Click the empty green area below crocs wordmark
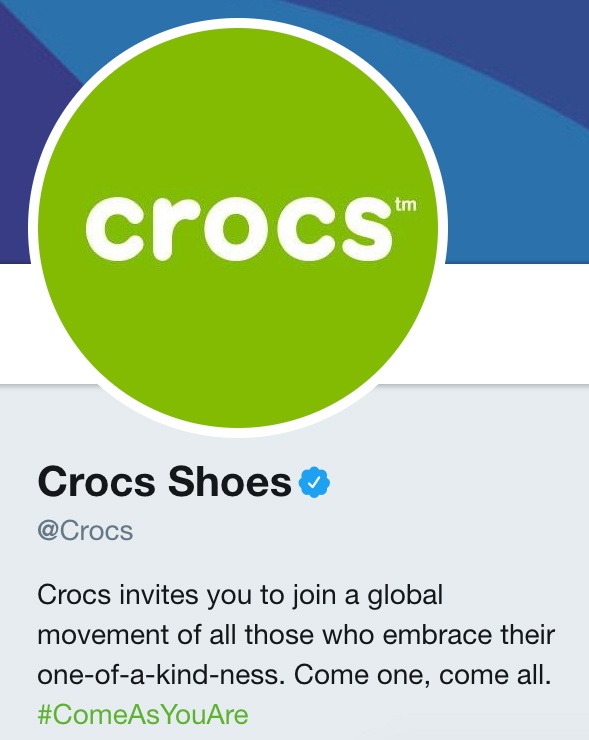589x740 pixels. 238,340
